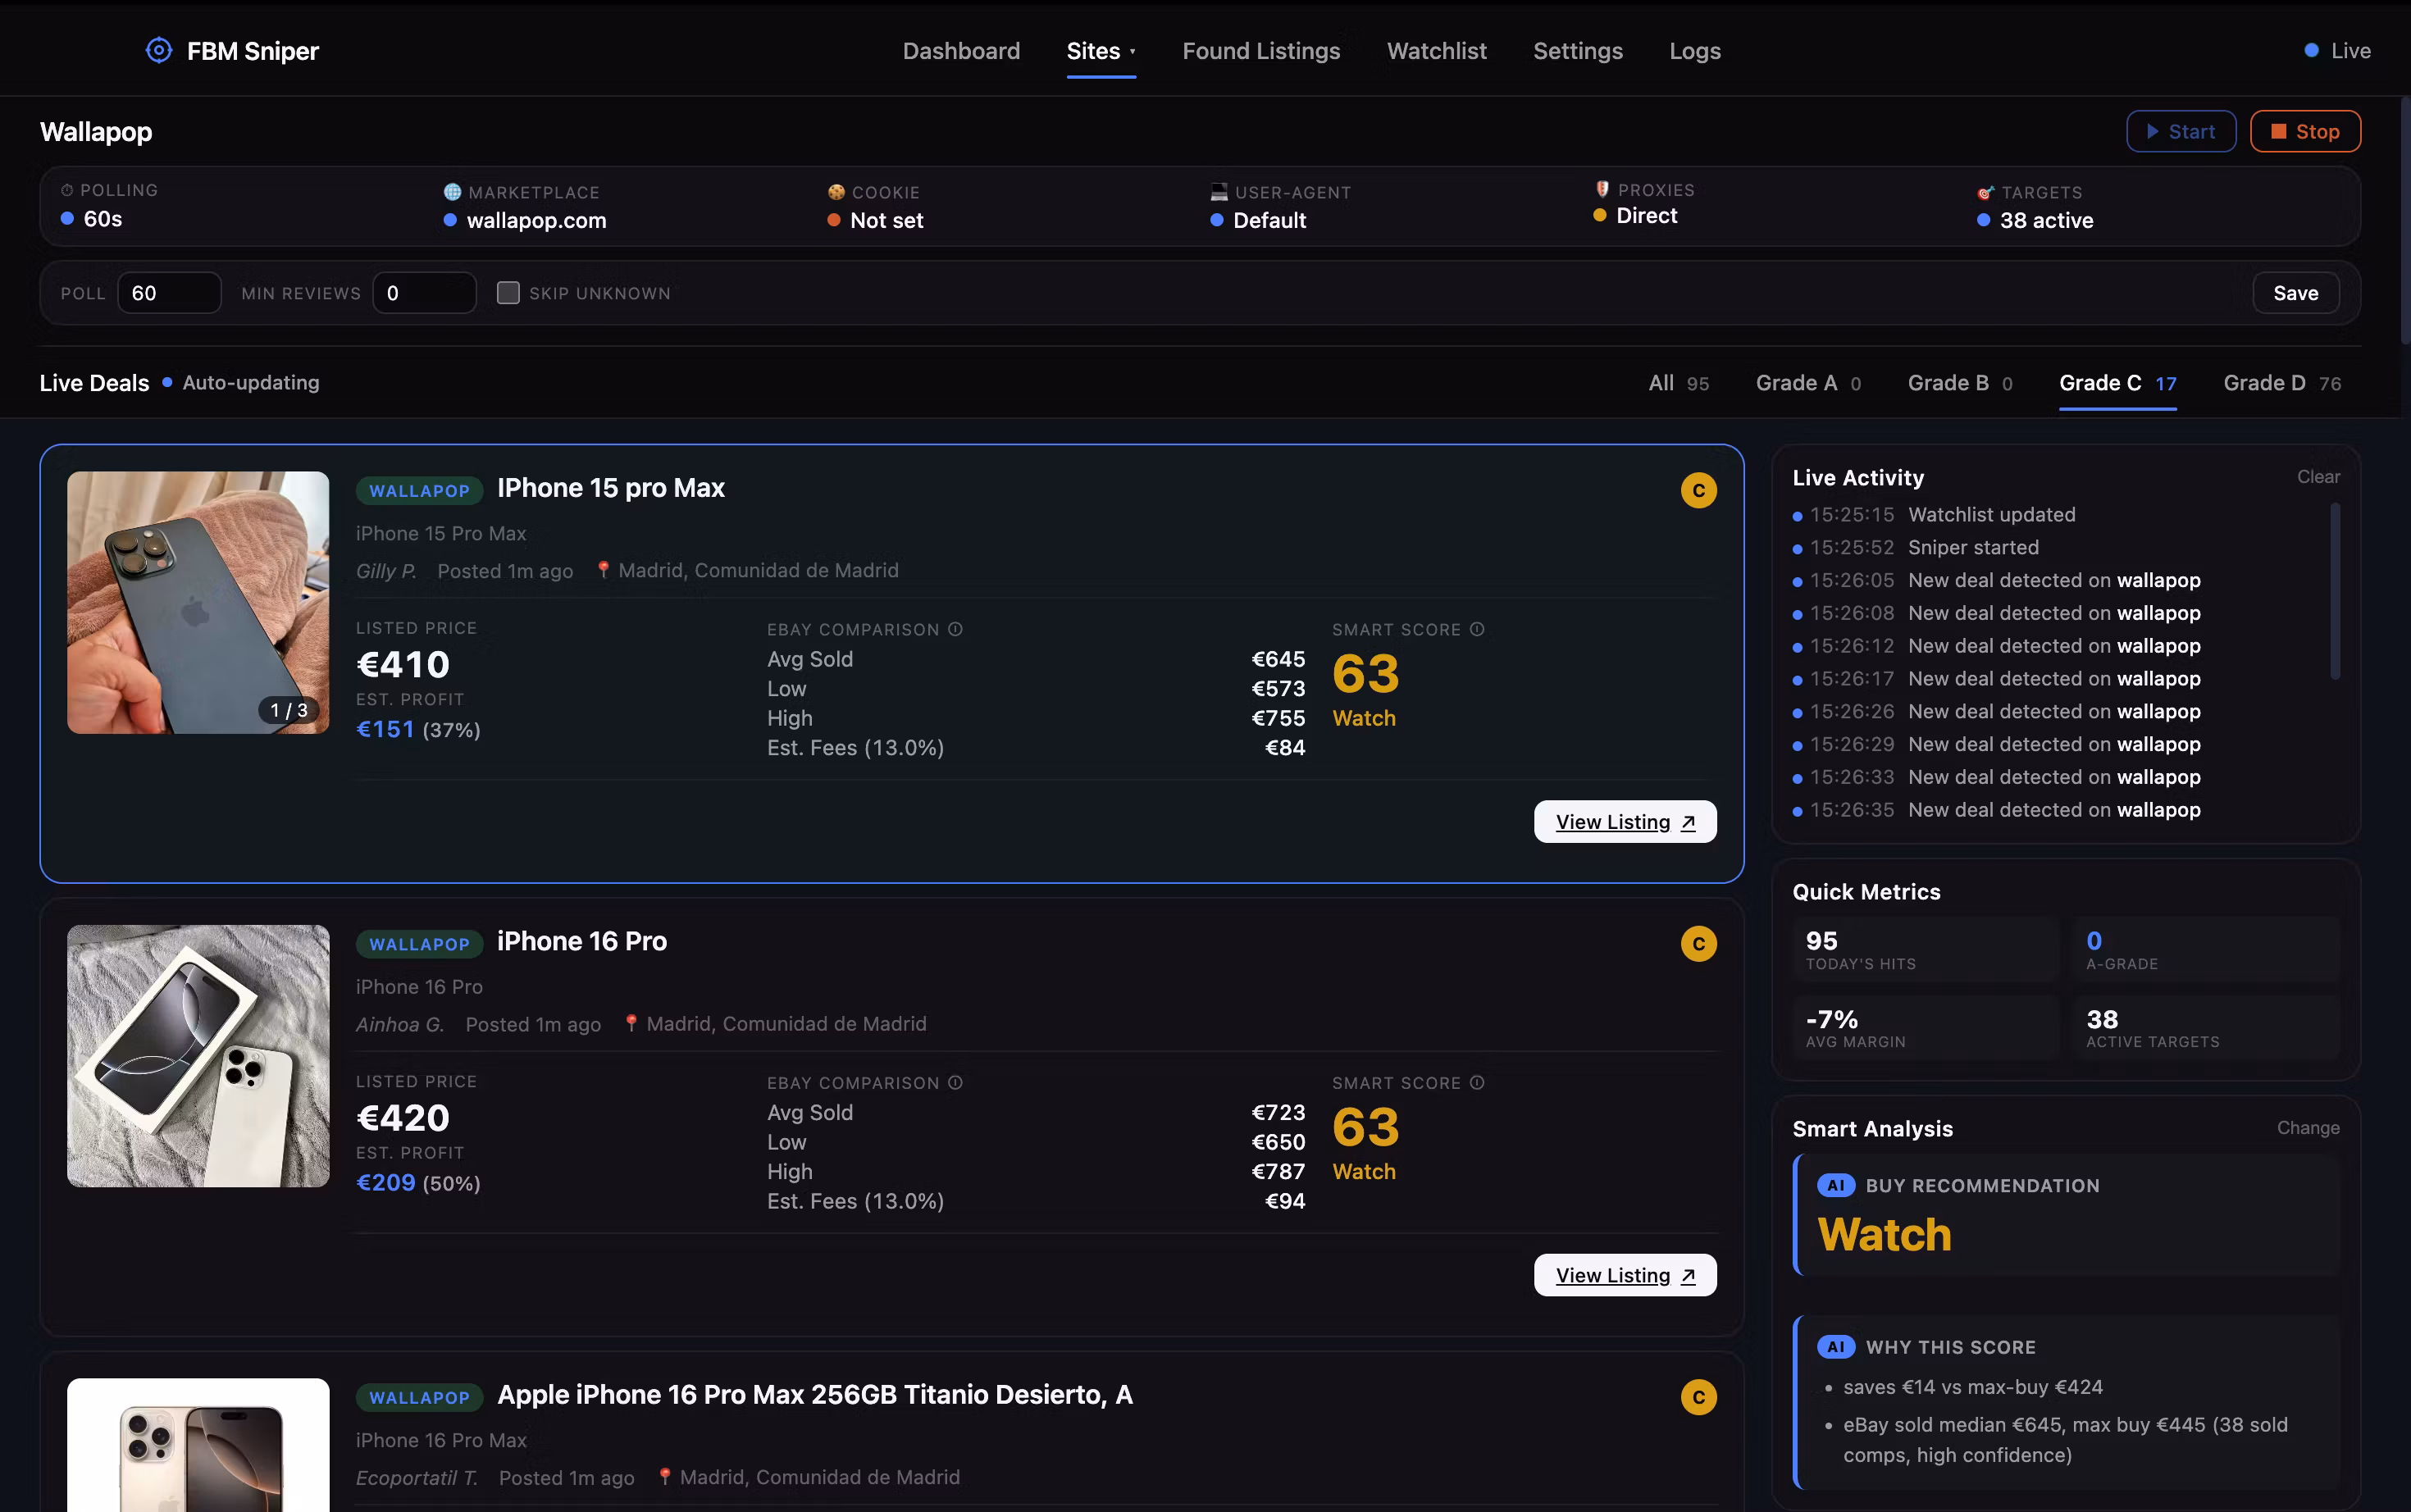Open the iPhone 16 Pro Max Titanio photo thumbnail

tap(198, 1445)
